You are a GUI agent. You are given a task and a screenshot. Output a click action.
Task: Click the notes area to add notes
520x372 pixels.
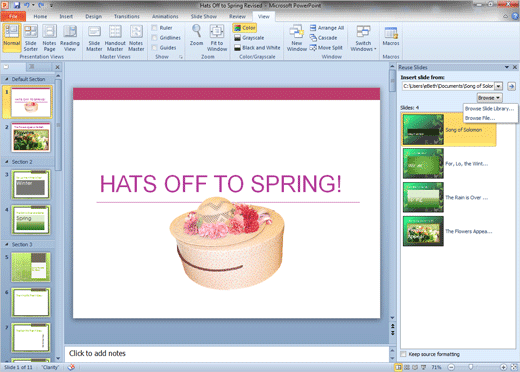click(227, 353)
